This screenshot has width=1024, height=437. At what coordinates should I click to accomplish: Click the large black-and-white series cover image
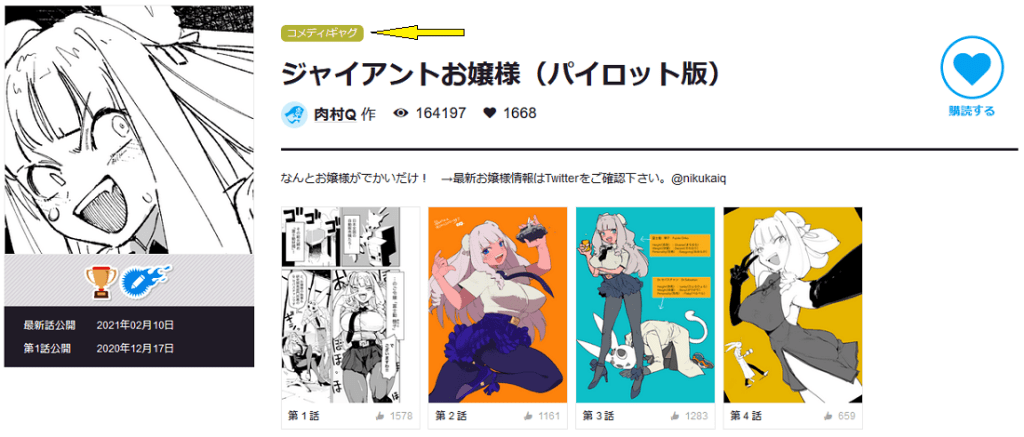click(129, 130)
